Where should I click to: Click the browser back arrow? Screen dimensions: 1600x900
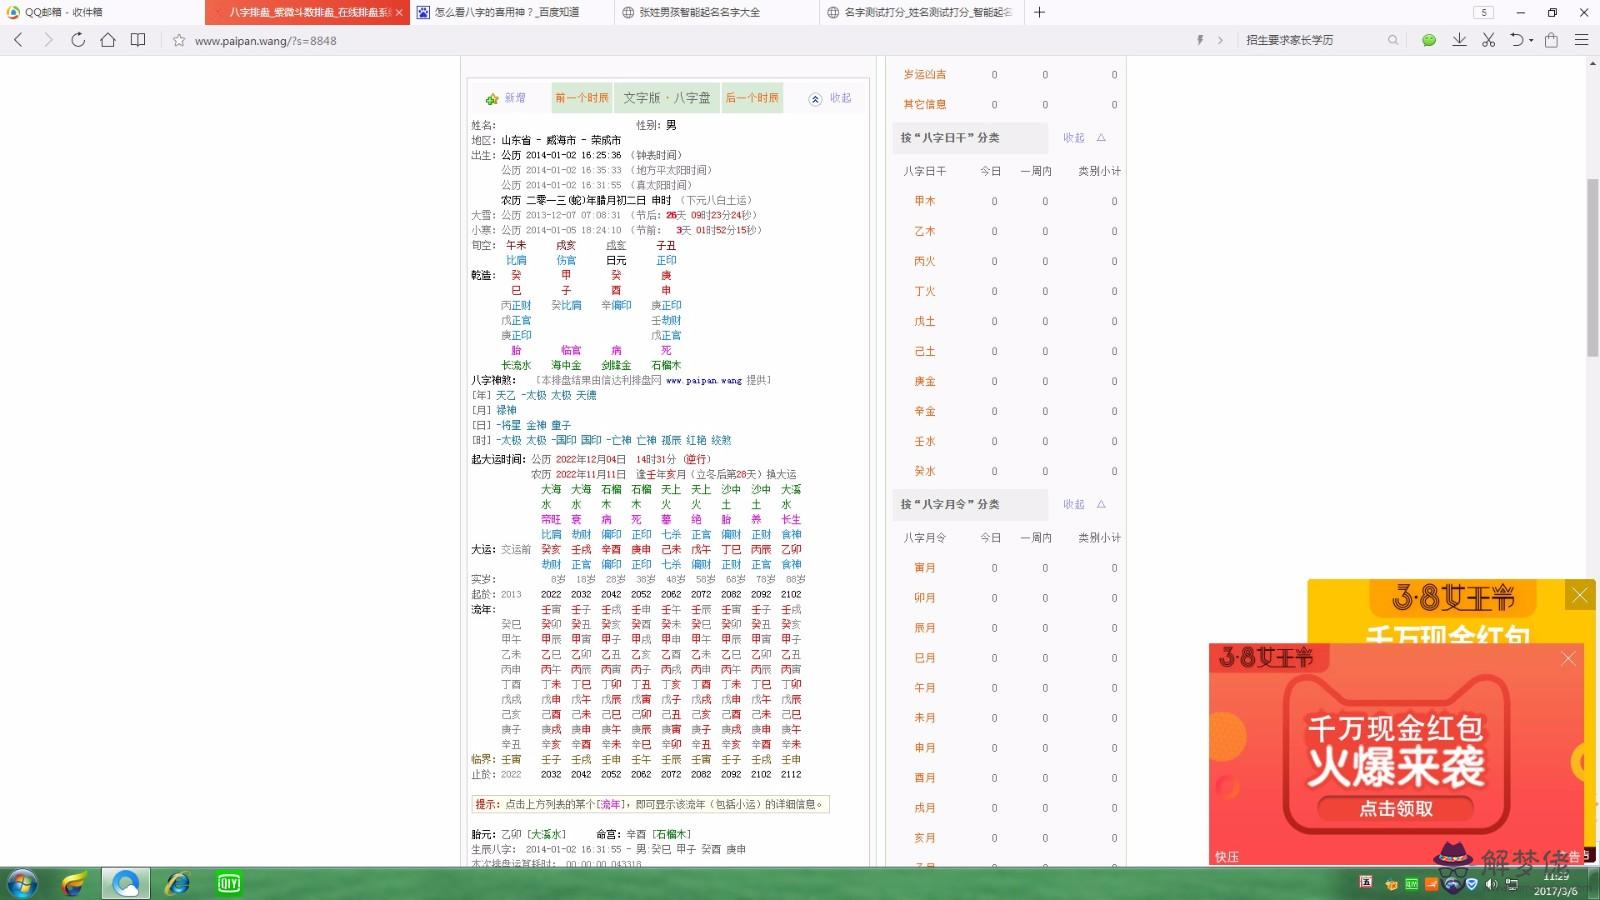click(18, 40)
